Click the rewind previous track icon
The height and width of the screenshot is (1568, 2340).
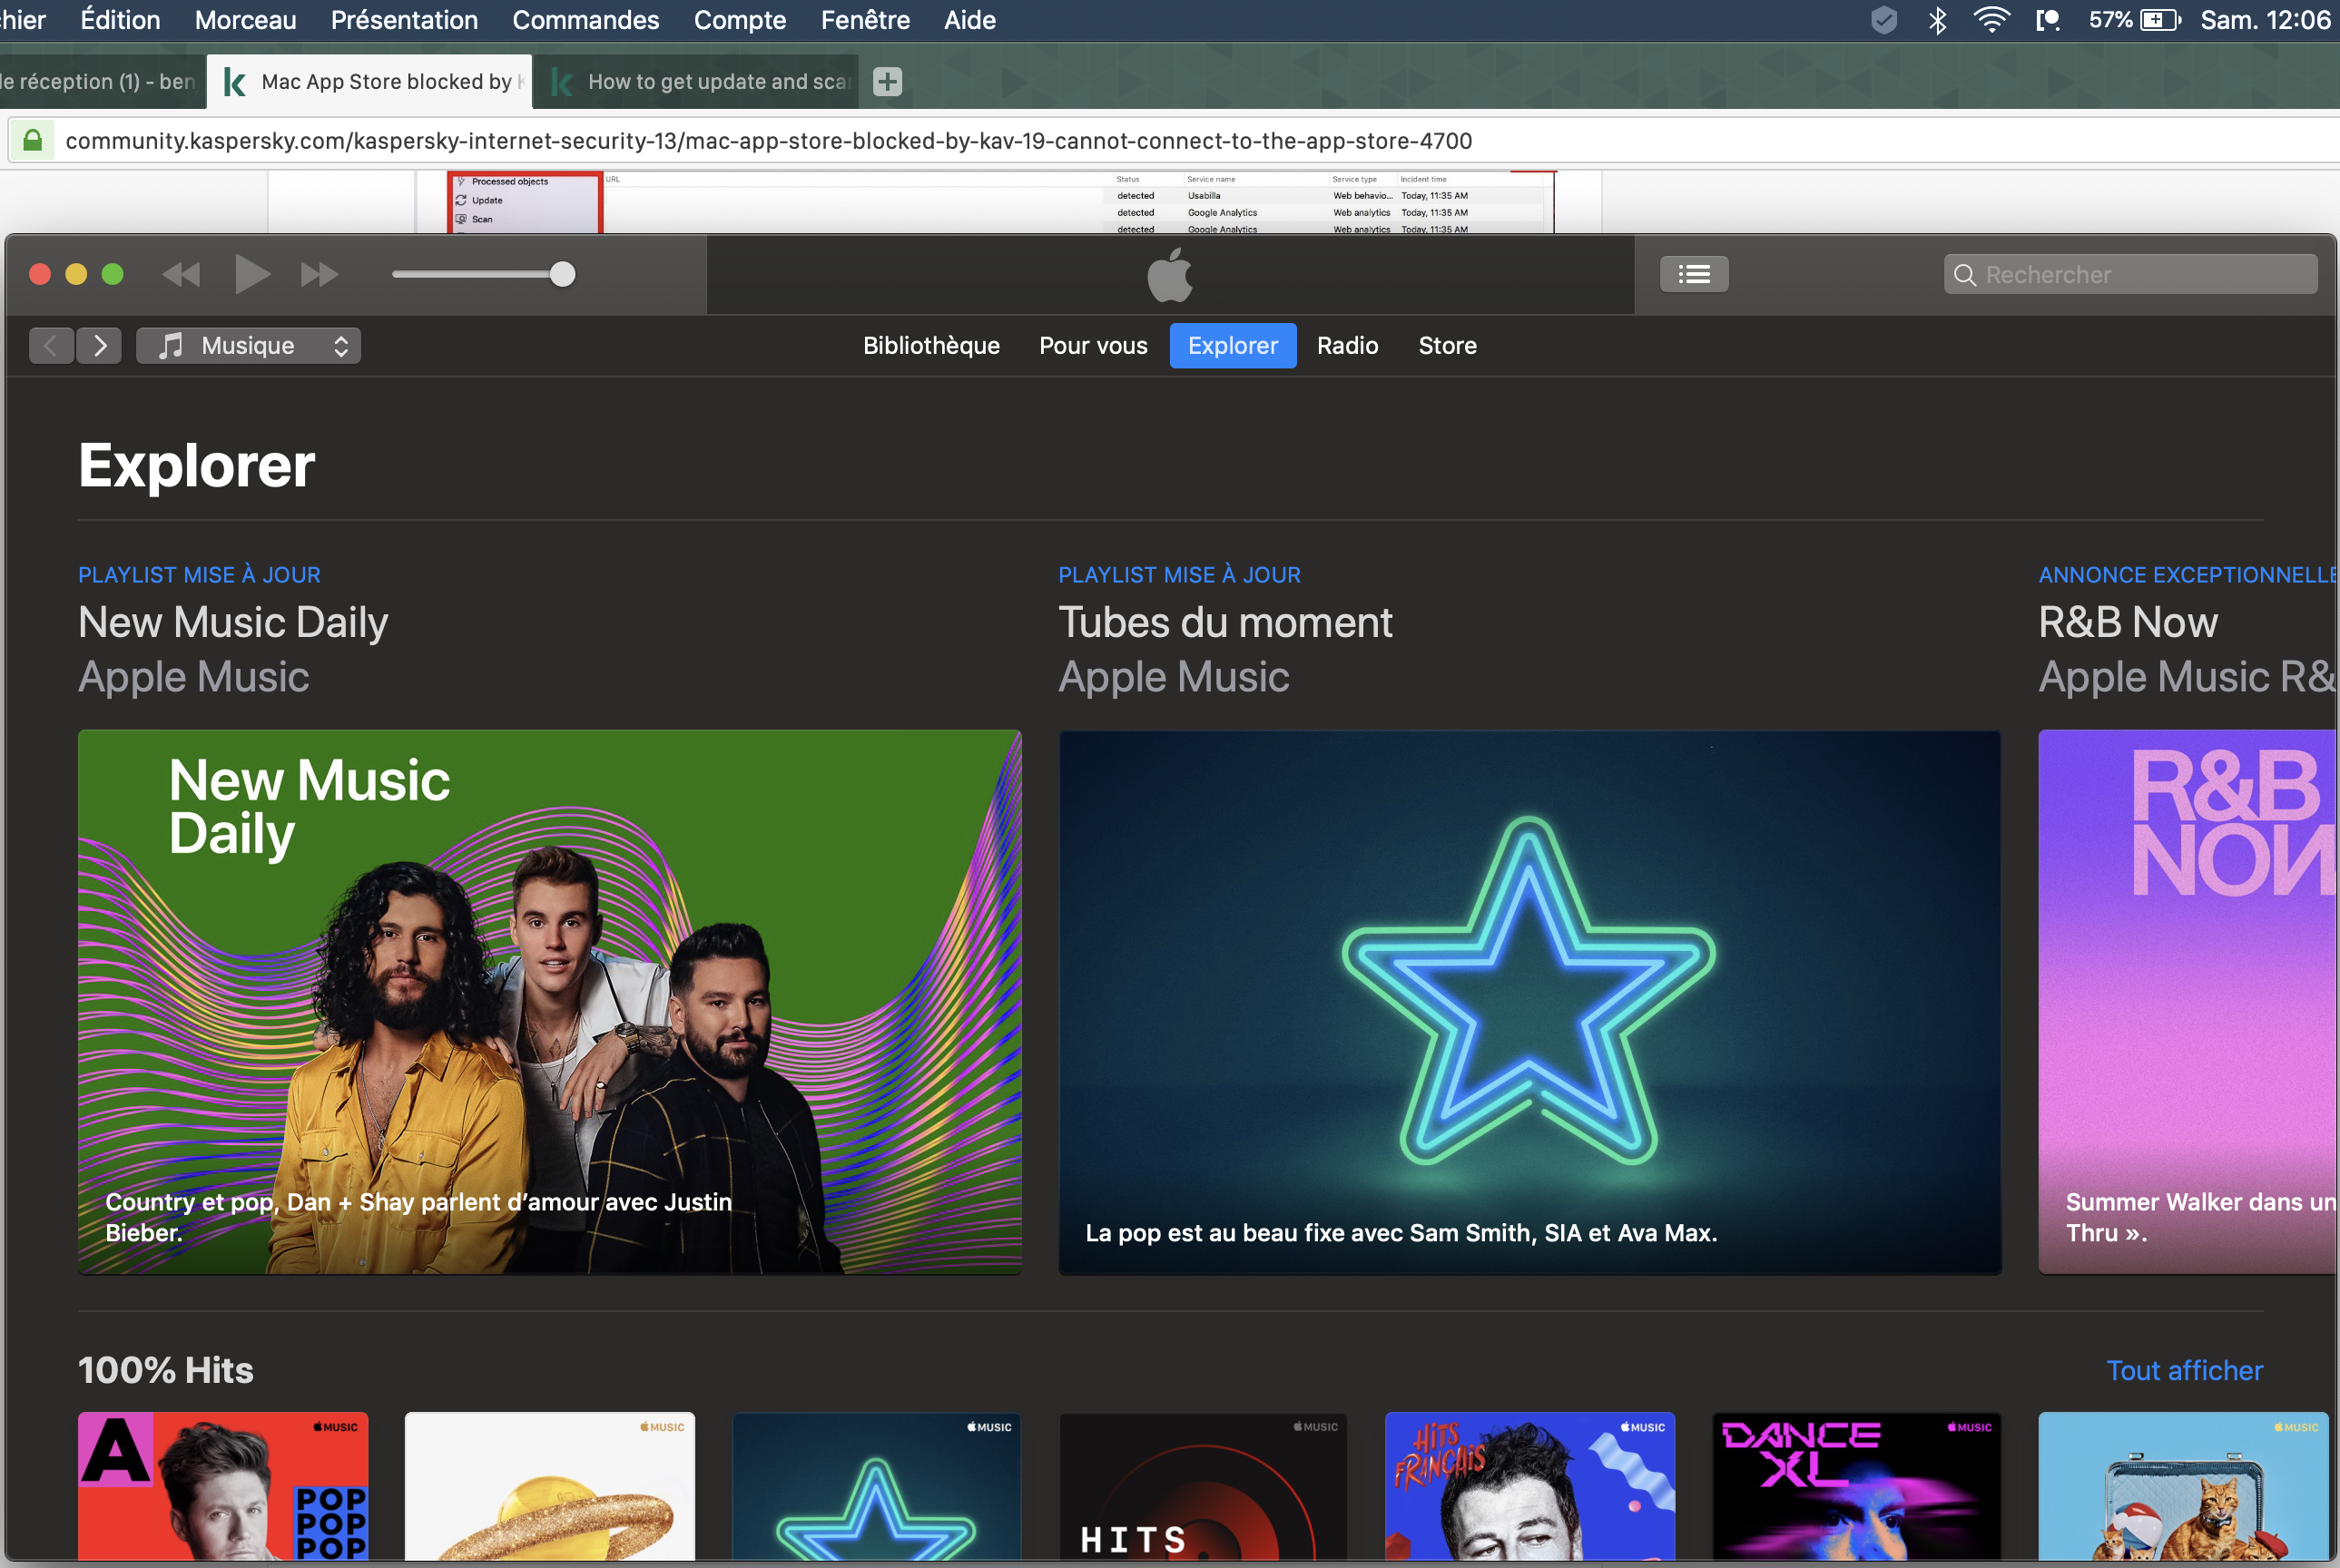click(x=181, y=274)
